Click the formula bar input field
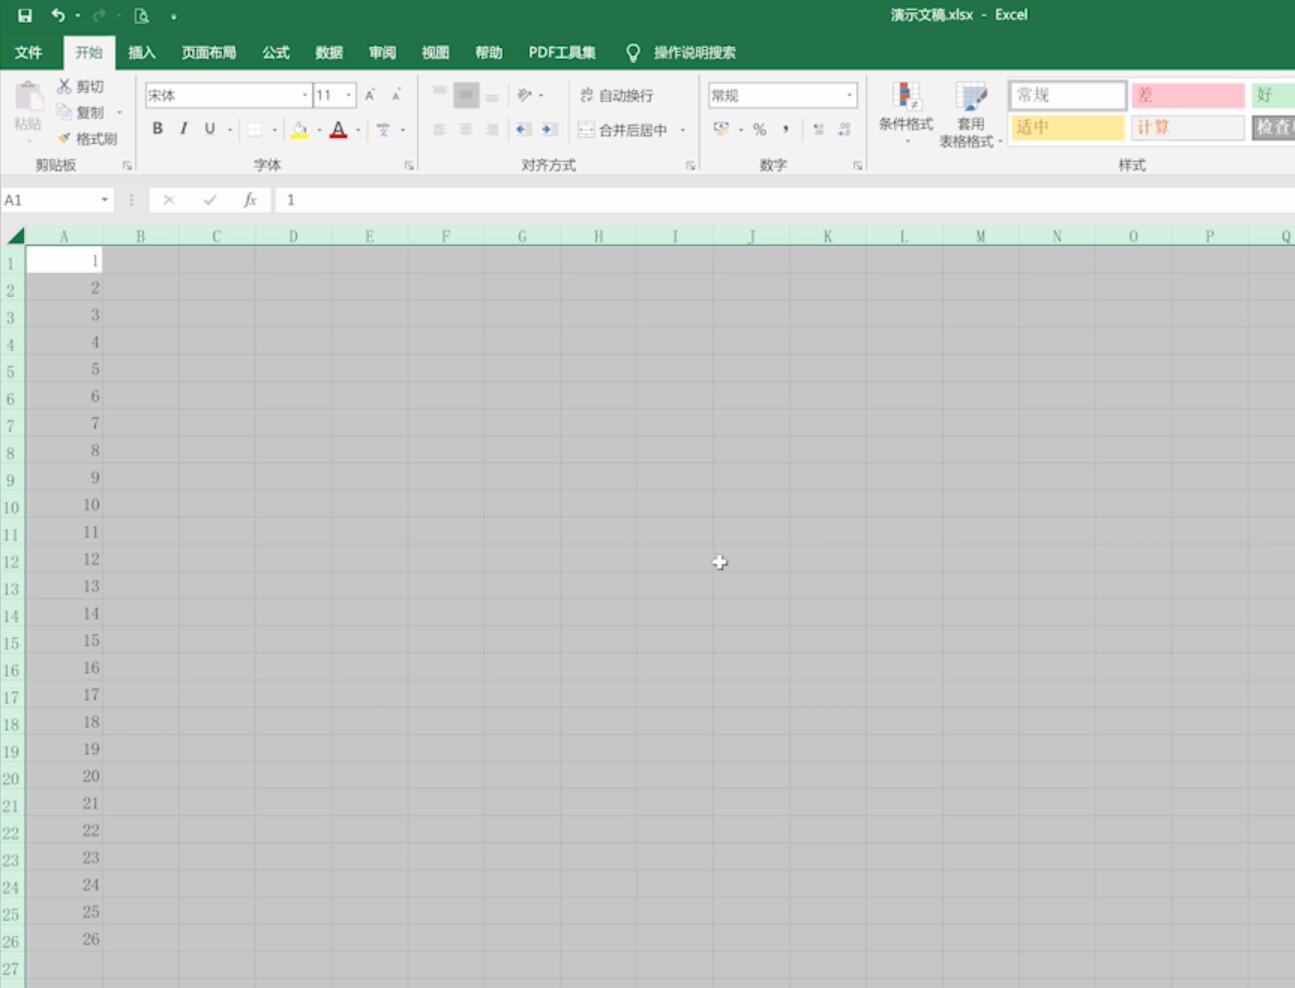1295x988 pixels. tap(785, 200)
